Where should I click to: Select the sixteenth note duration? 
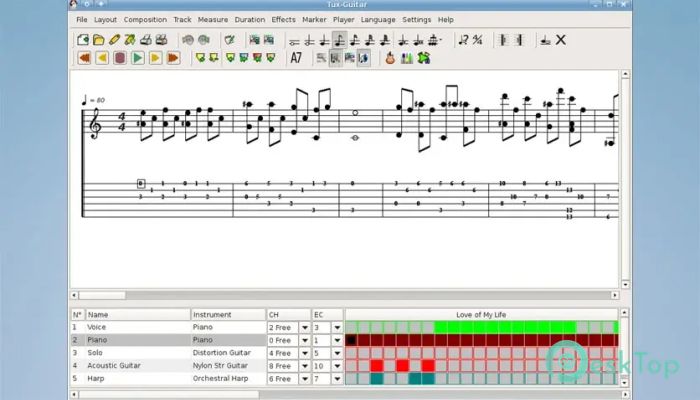click(x=355, y=41)
